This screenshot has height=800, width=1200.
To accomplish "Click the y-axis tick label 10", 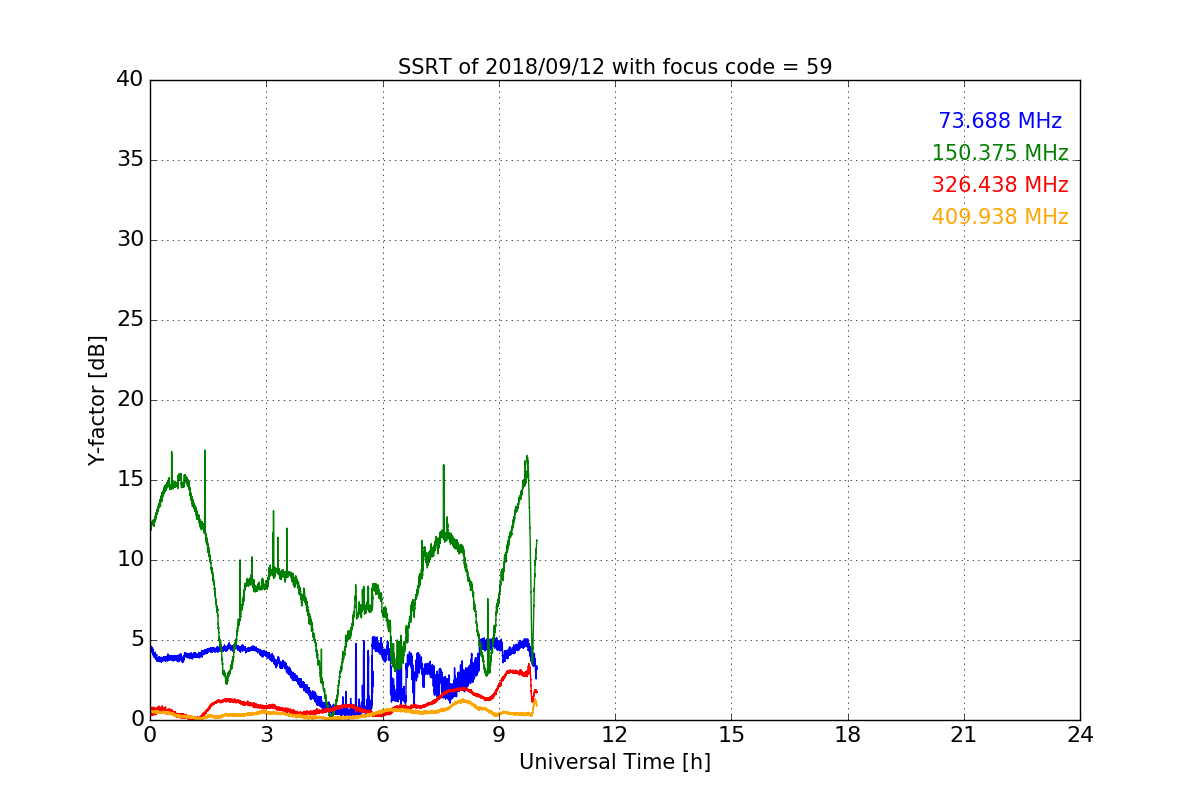I will coord(130,560).
